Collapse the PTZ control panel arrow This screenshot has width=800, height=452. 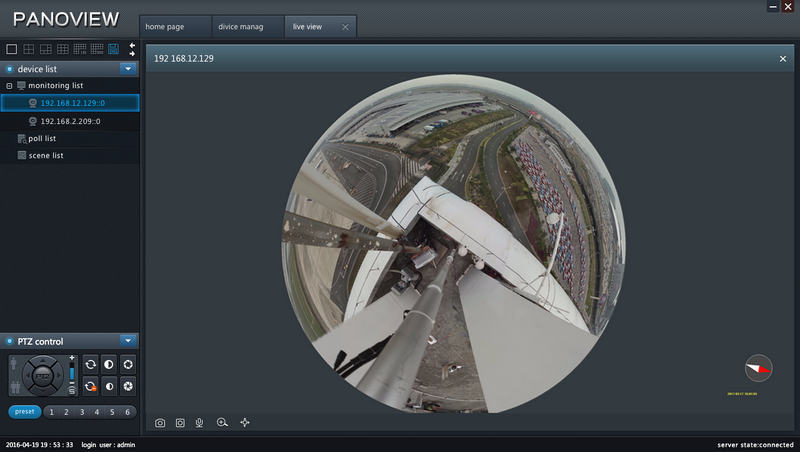click(127, 341)
